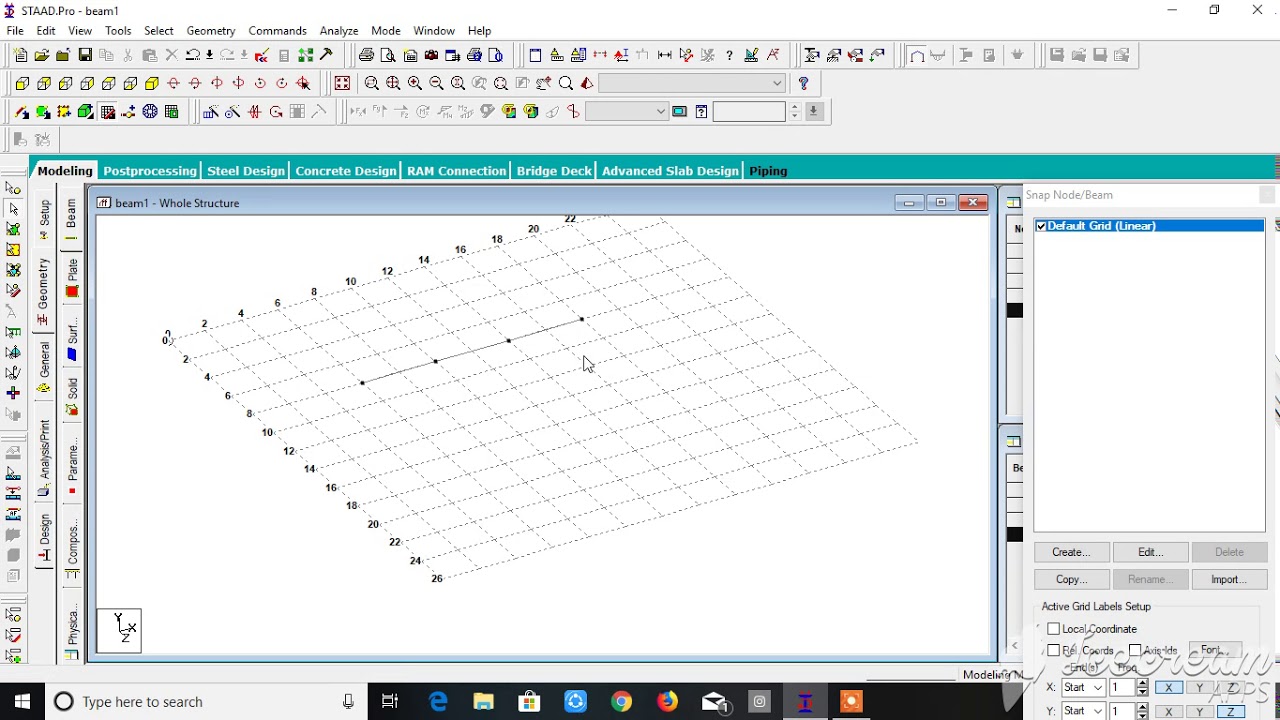Open the Analyze menu
This screenshot has height=720, width=1280.
(339, 31)
